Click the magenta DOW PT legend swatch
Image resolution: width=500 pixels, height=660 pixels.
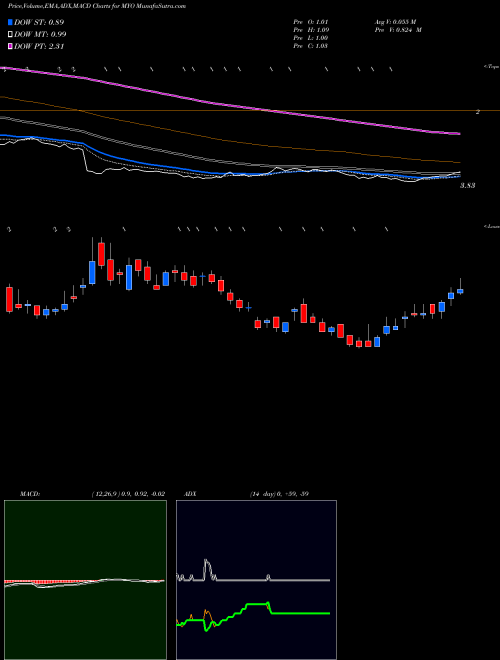pyautogui.click(x=11, y=46)
